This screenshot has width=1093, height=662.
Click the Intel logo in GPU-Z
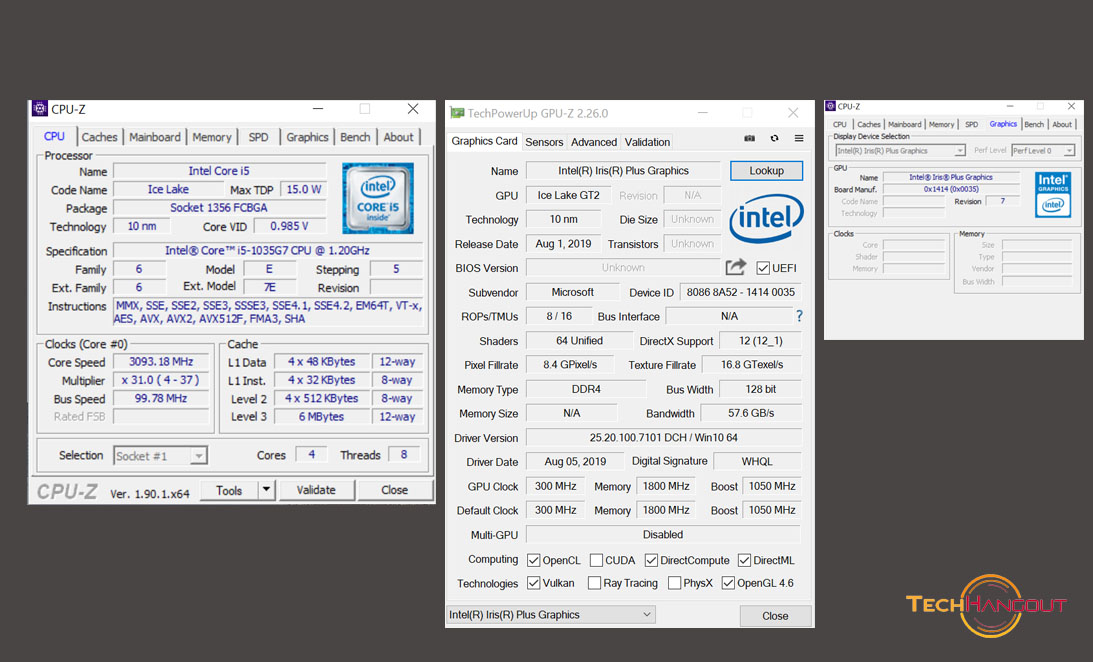(766, 219)
